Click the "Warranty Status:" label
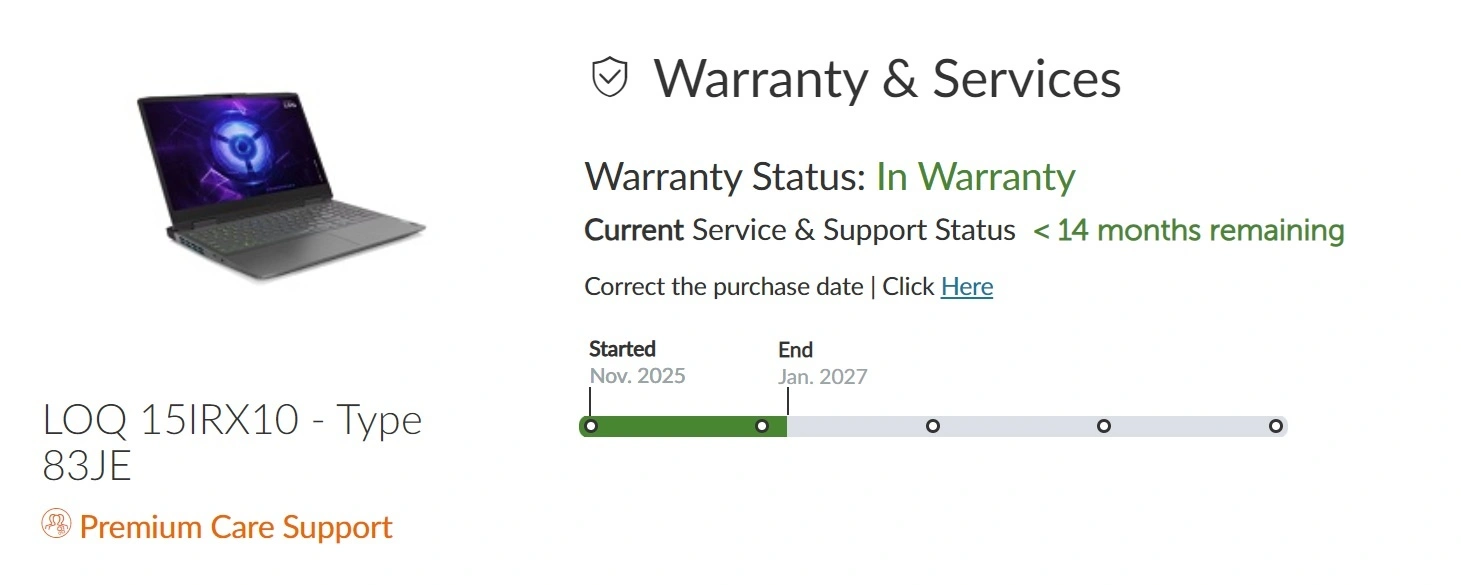The height and width of the screenshot is (585, 1461). pyautogui.click(x=725, y=177)
